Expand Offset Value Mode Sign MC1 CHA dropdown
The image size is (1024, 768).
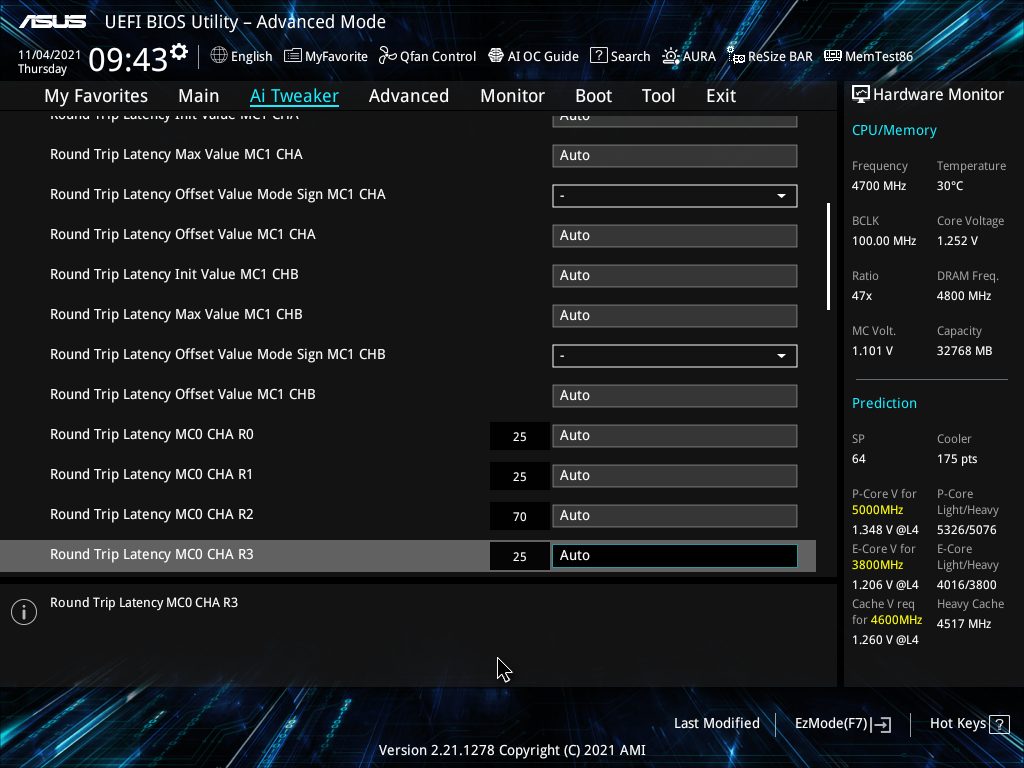point(675,196)
